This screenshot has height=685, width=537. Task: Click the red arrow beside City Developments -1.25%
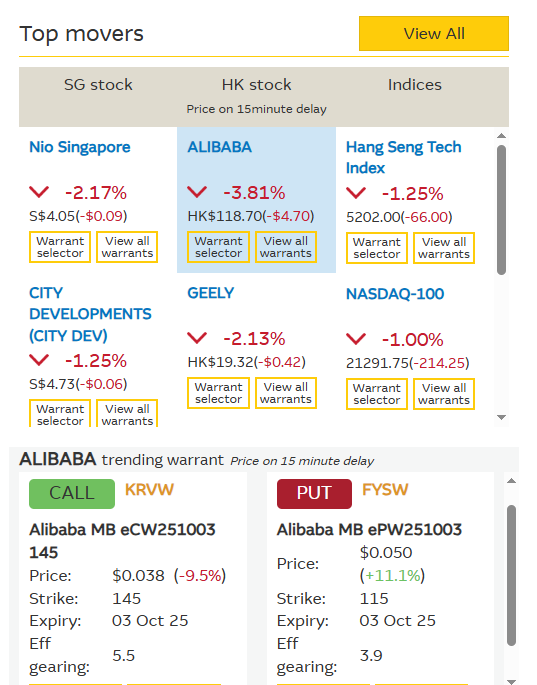point(39,360)
